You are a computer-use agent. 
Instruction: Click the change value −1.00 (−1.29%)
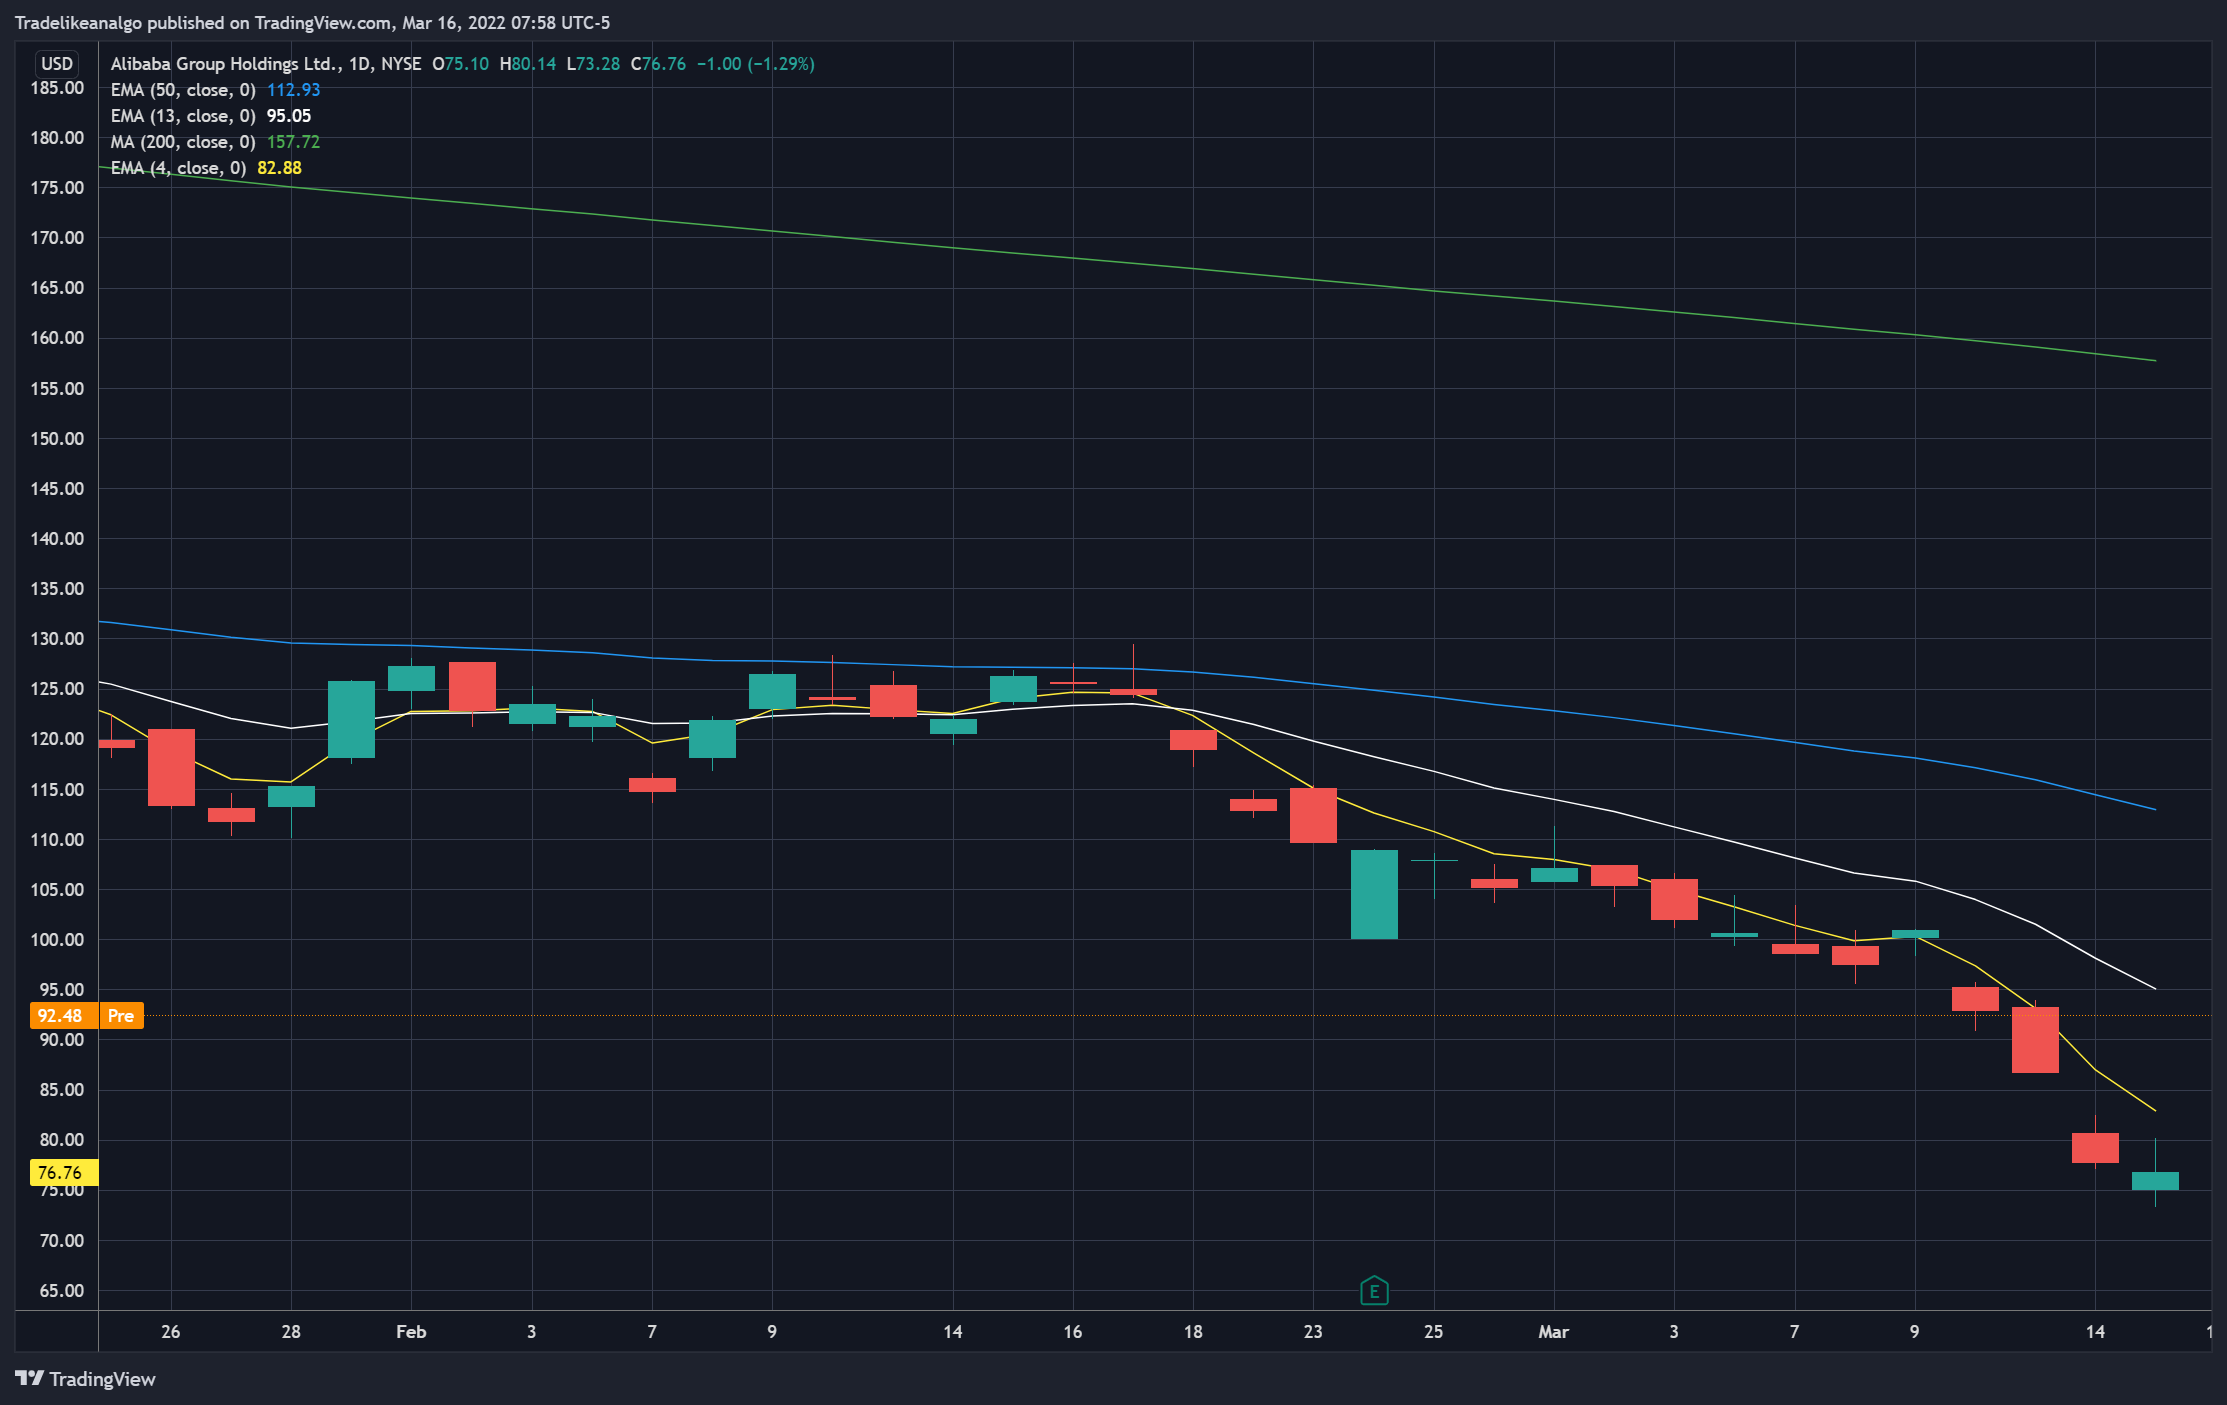pos(756,64)
